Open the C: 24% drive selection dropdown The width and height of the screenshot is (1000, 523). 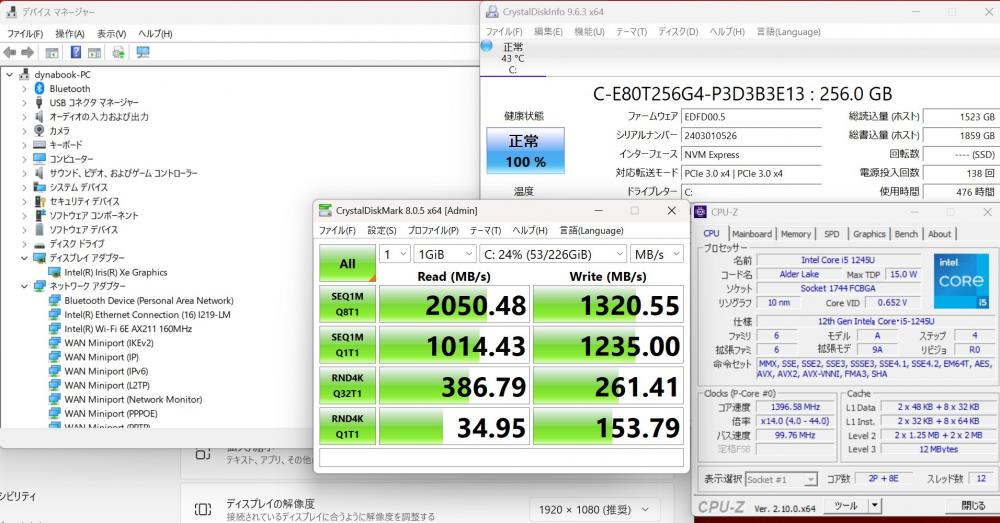(x=553, y=254)
